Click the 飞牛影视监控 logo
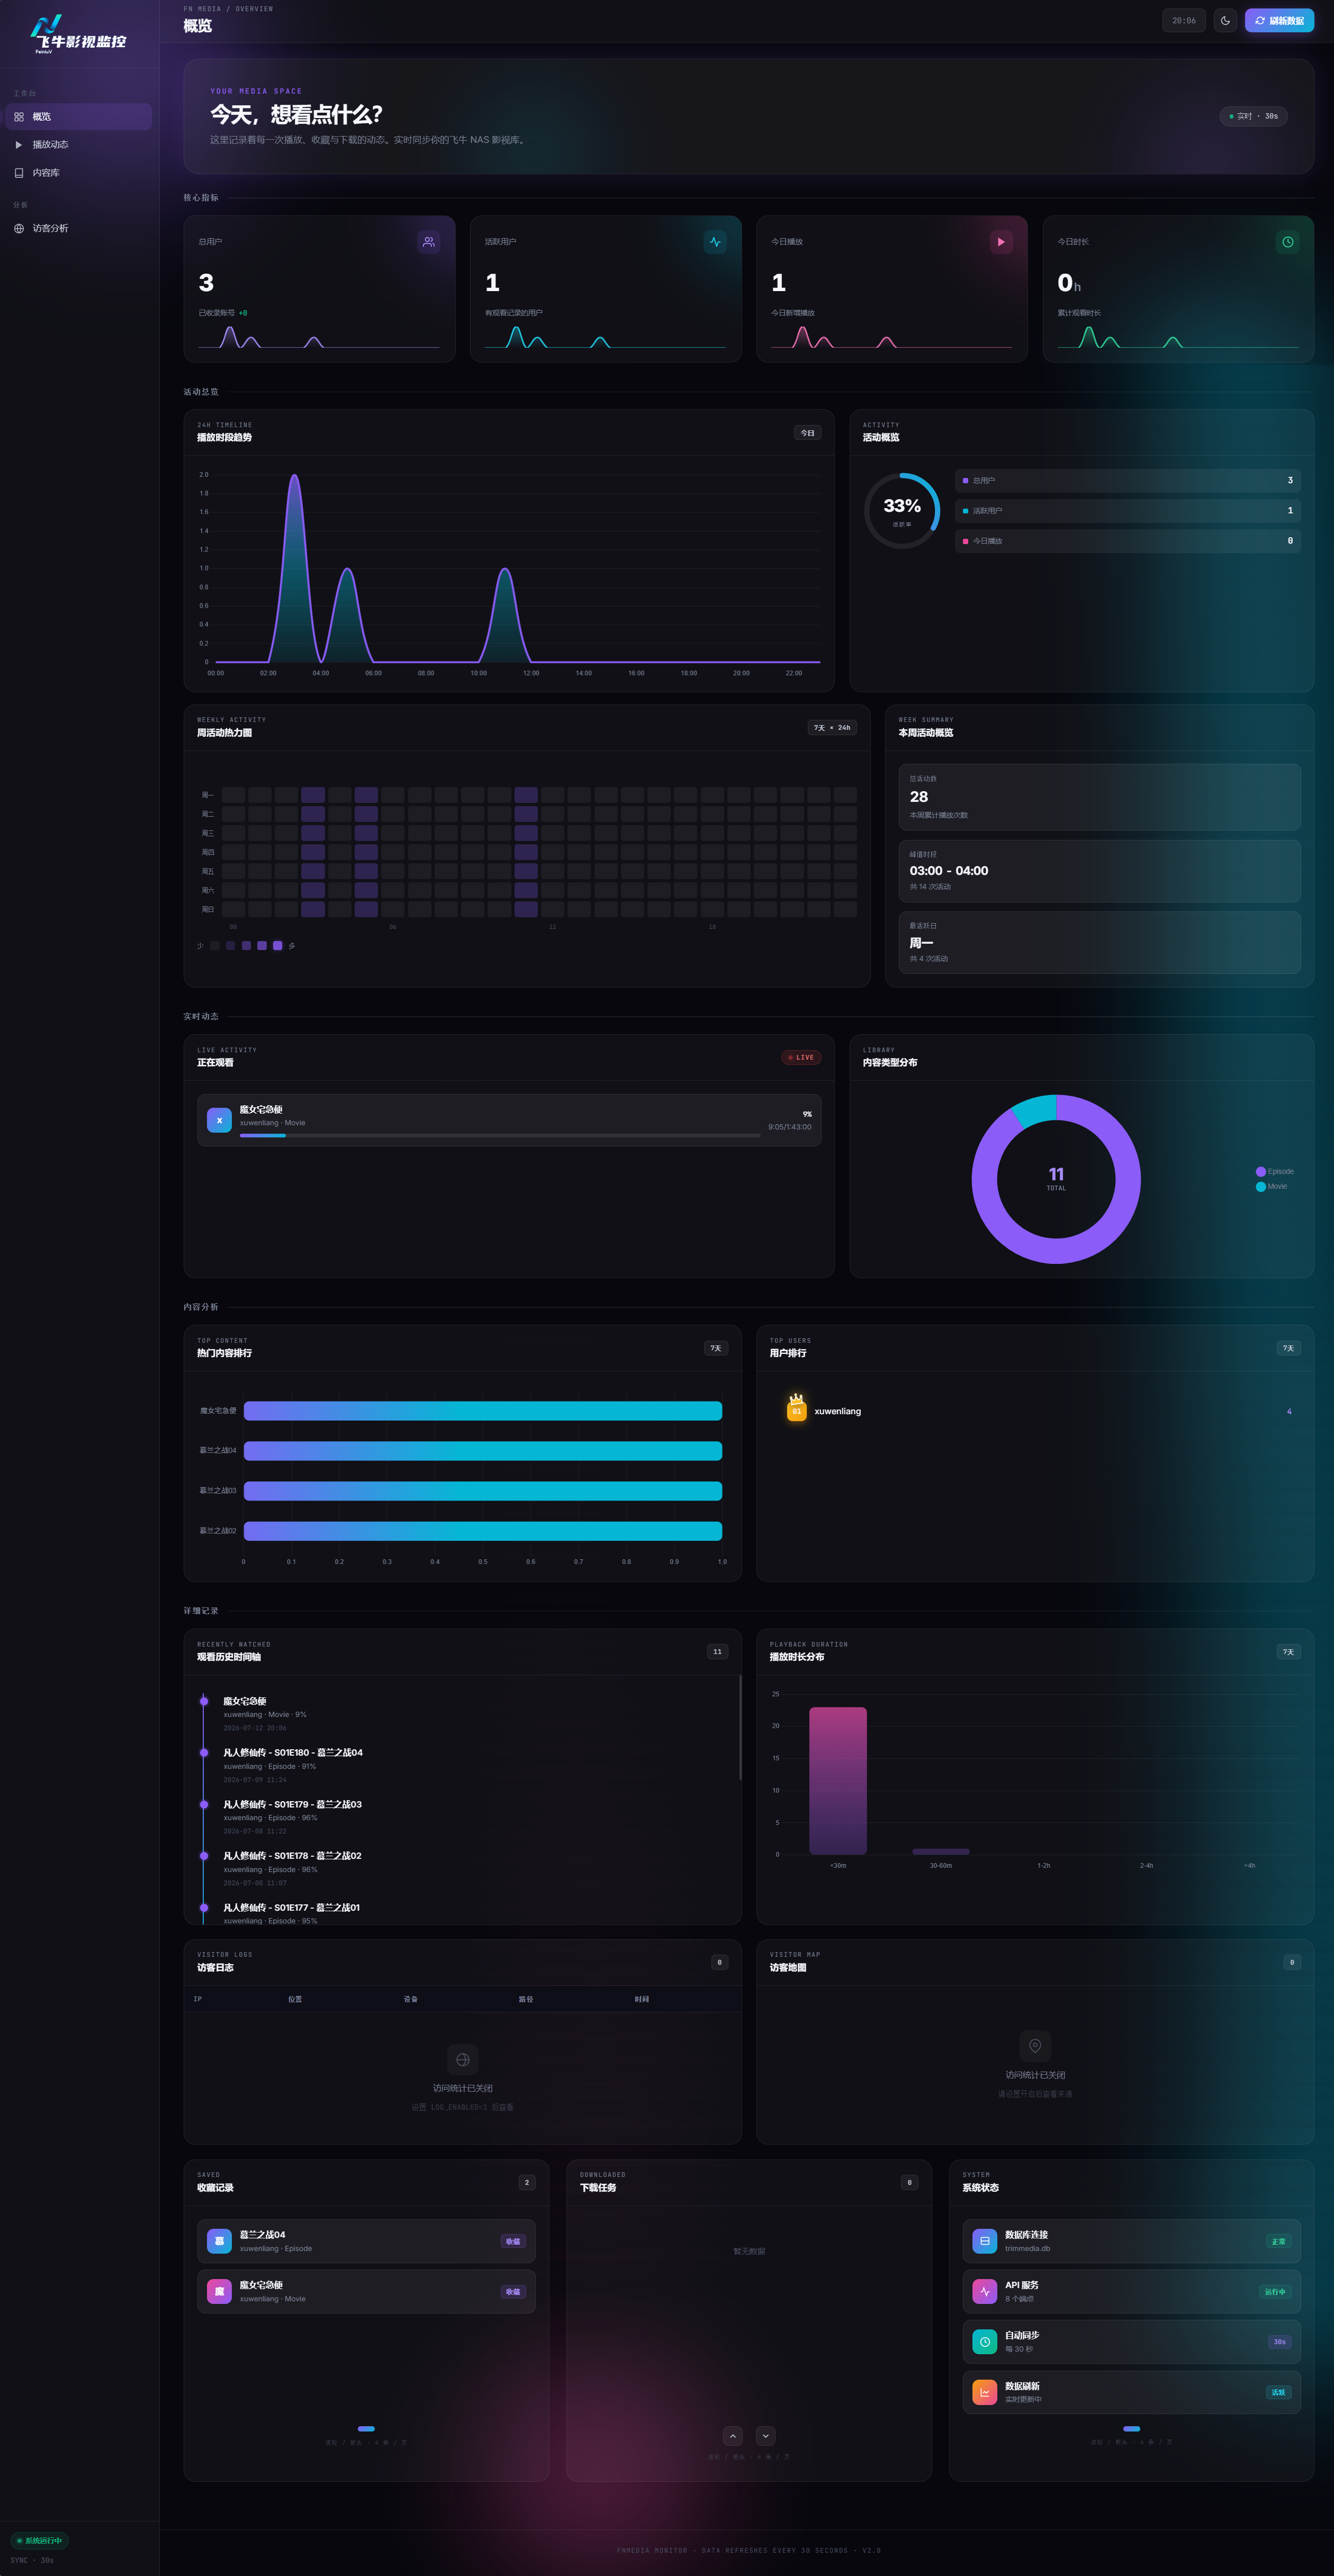 point(78,35)
